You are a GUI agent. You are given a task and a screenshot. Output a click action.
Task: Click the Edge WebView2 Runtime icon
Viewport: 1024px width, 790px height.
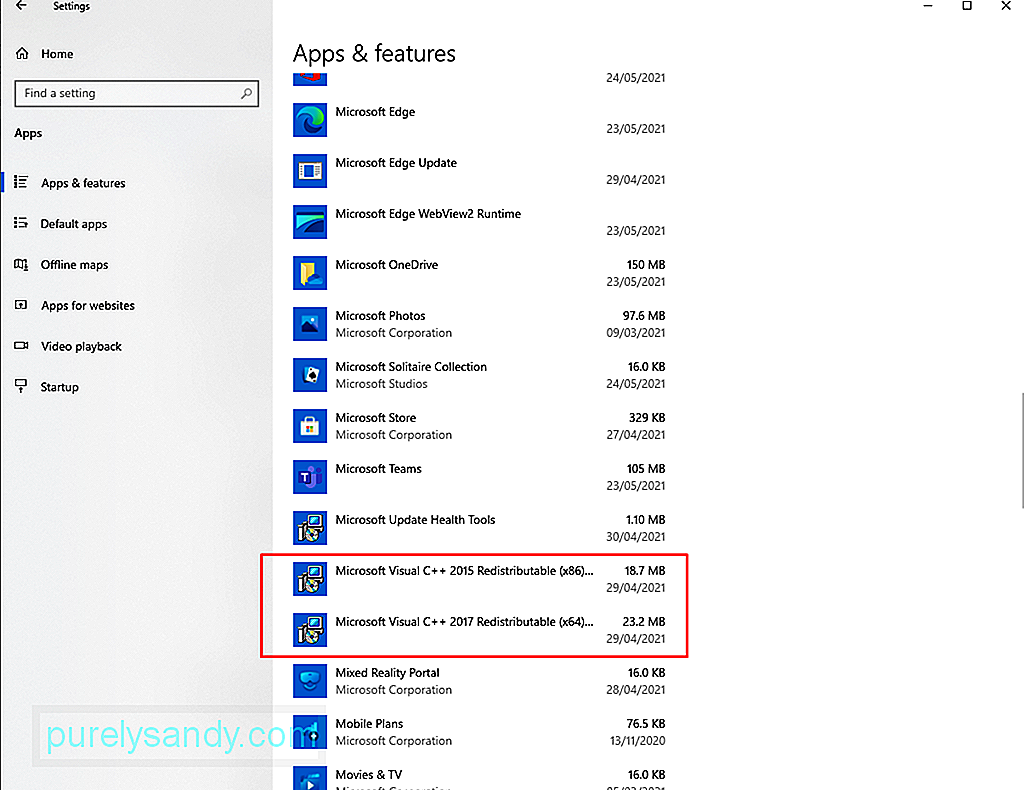click(x=310, y=222)
